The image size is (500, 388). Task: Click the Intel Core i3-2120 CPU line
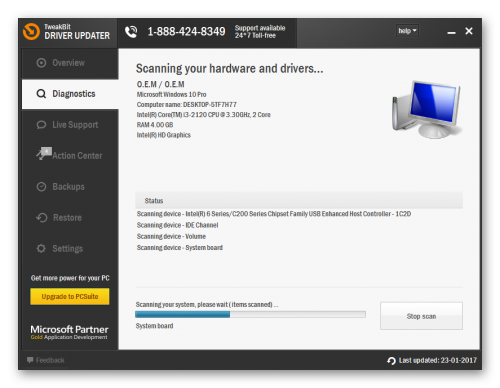(x=203, y=115)
